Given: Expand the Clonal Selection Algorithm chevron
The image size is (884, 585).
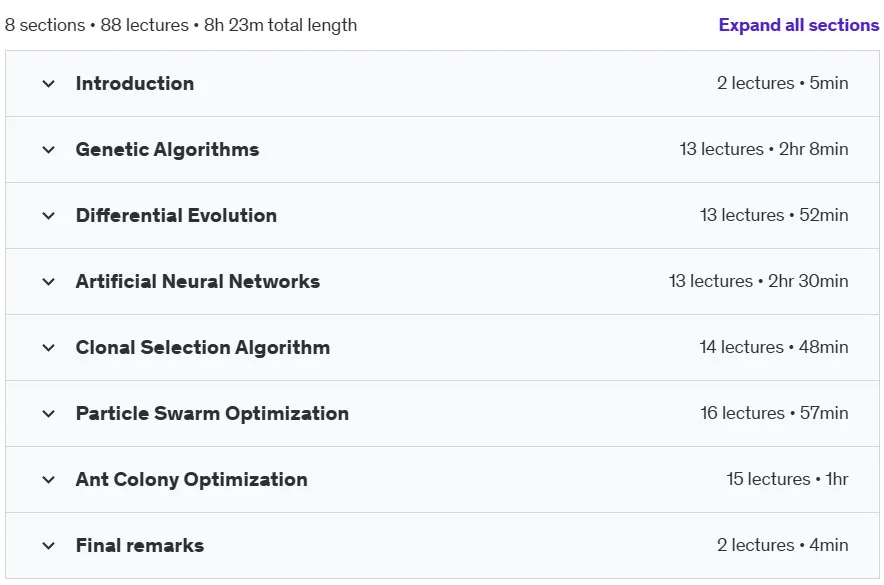Looking at the screenshot, I should click(48, 348).
